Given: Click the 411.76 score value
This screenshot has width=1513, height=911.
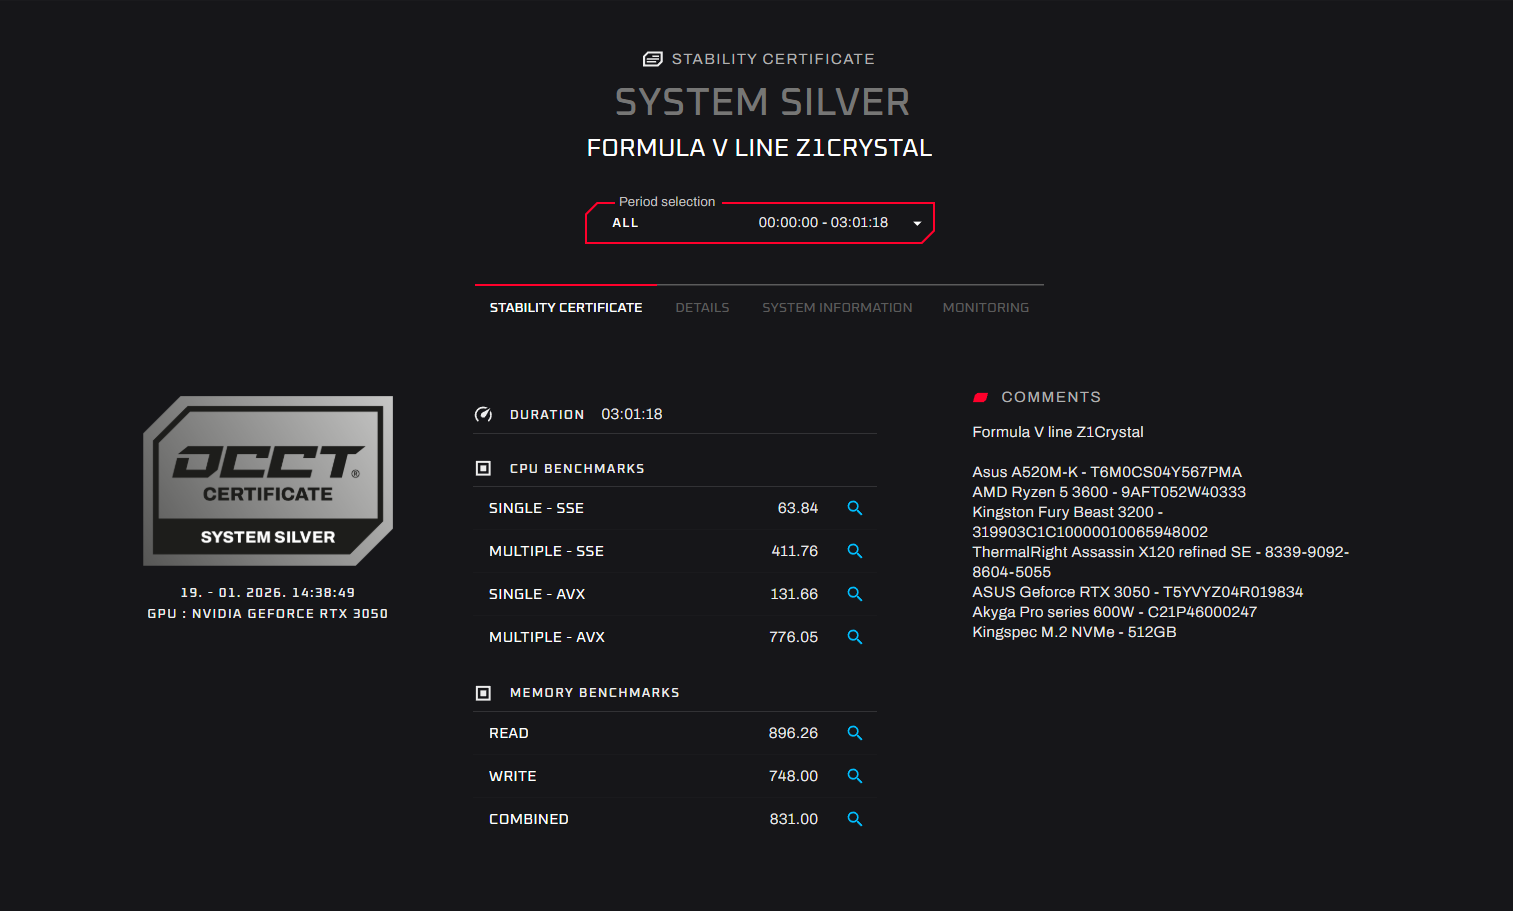Looking at the screenshot, I should click(x=795, y=551).
